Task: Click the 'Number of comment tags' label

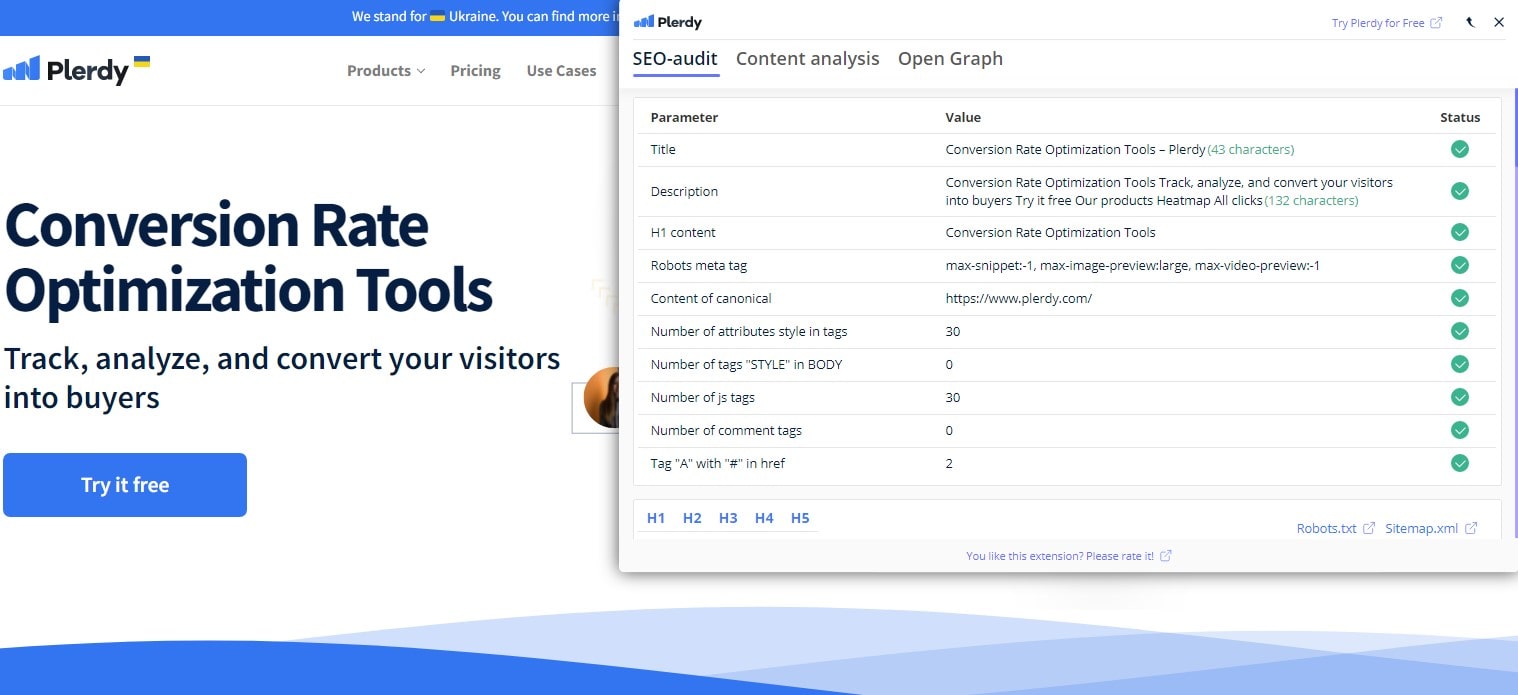Action: coord(726,430)
